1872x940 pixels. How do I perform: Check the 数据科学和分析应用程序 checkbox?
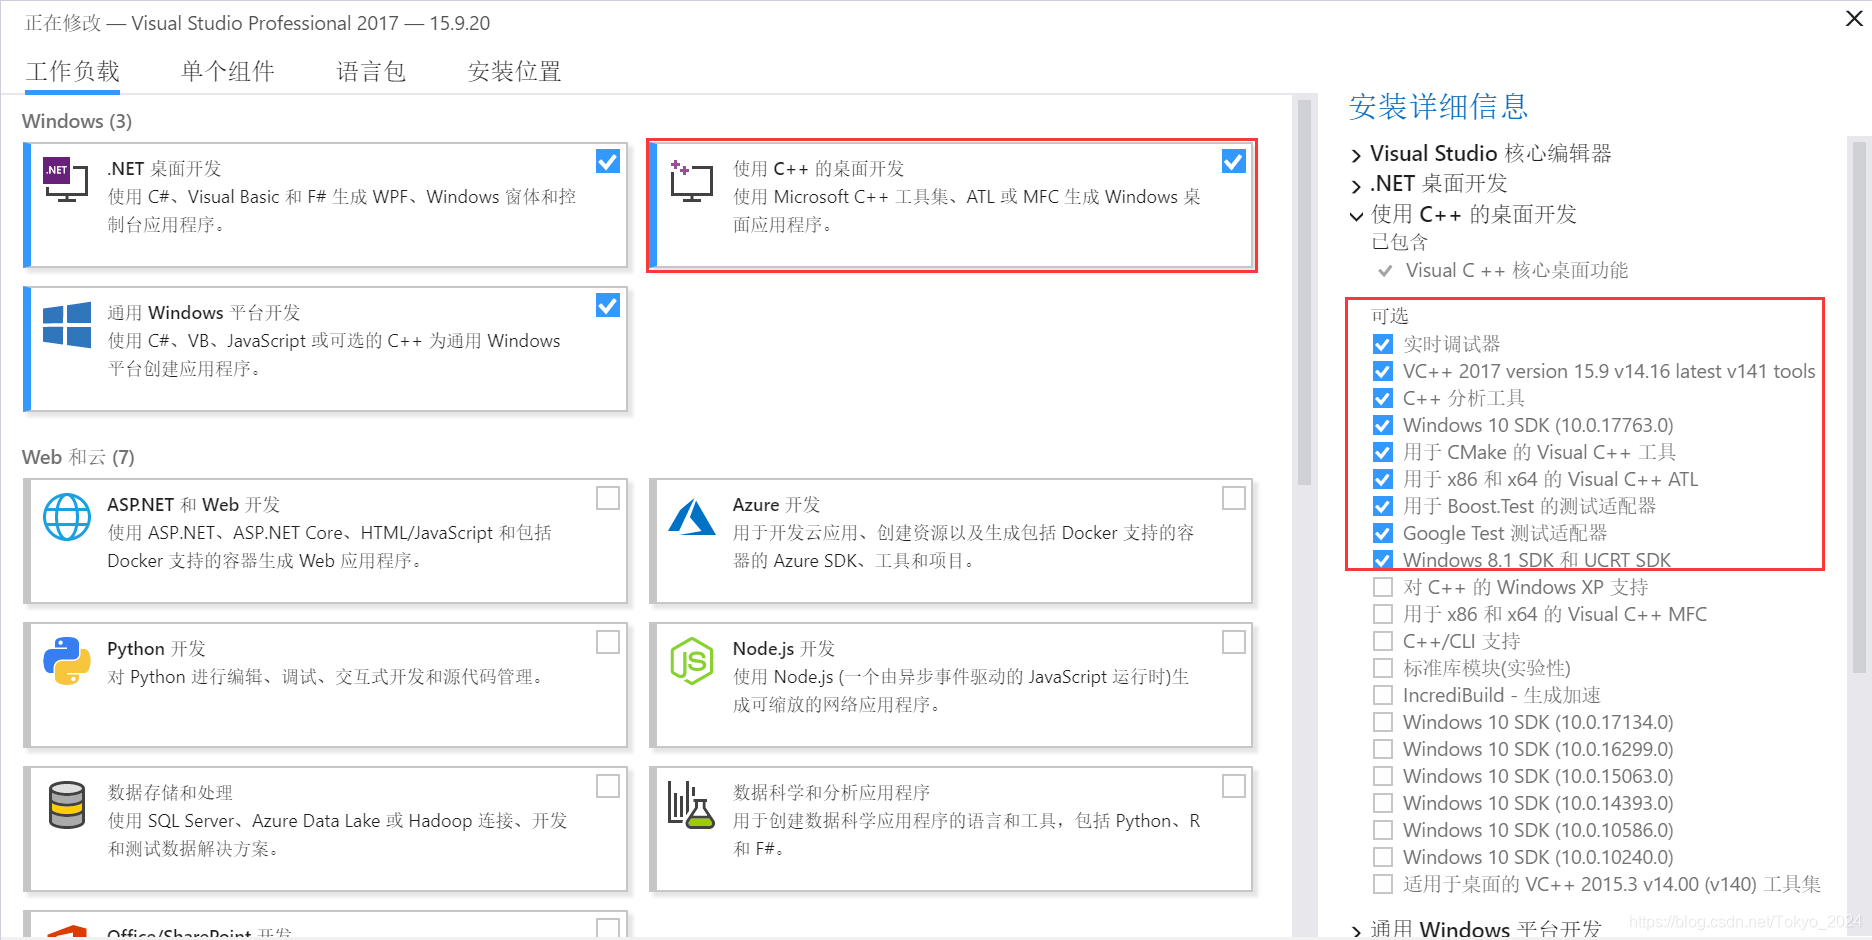pyautogui.click(x=1234, y=786)
